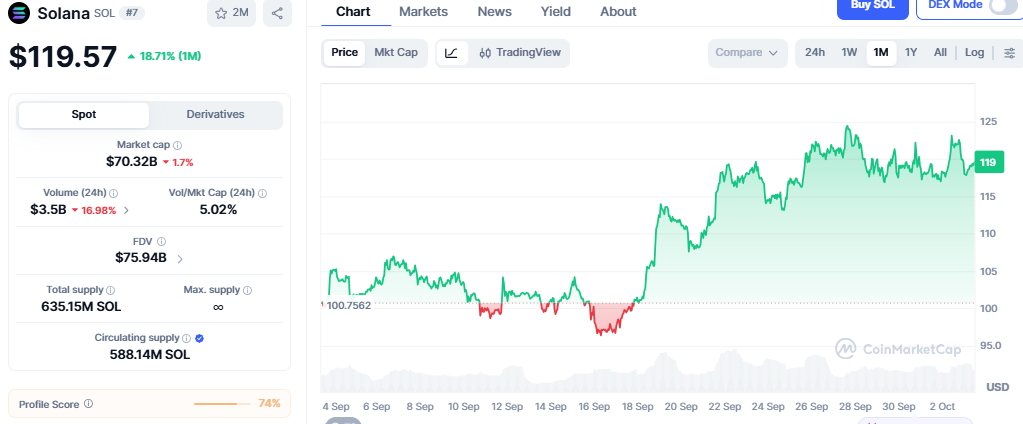Select the line chart icon
Viewport: 1023px width, 424px height.
(x=451, y=53)
